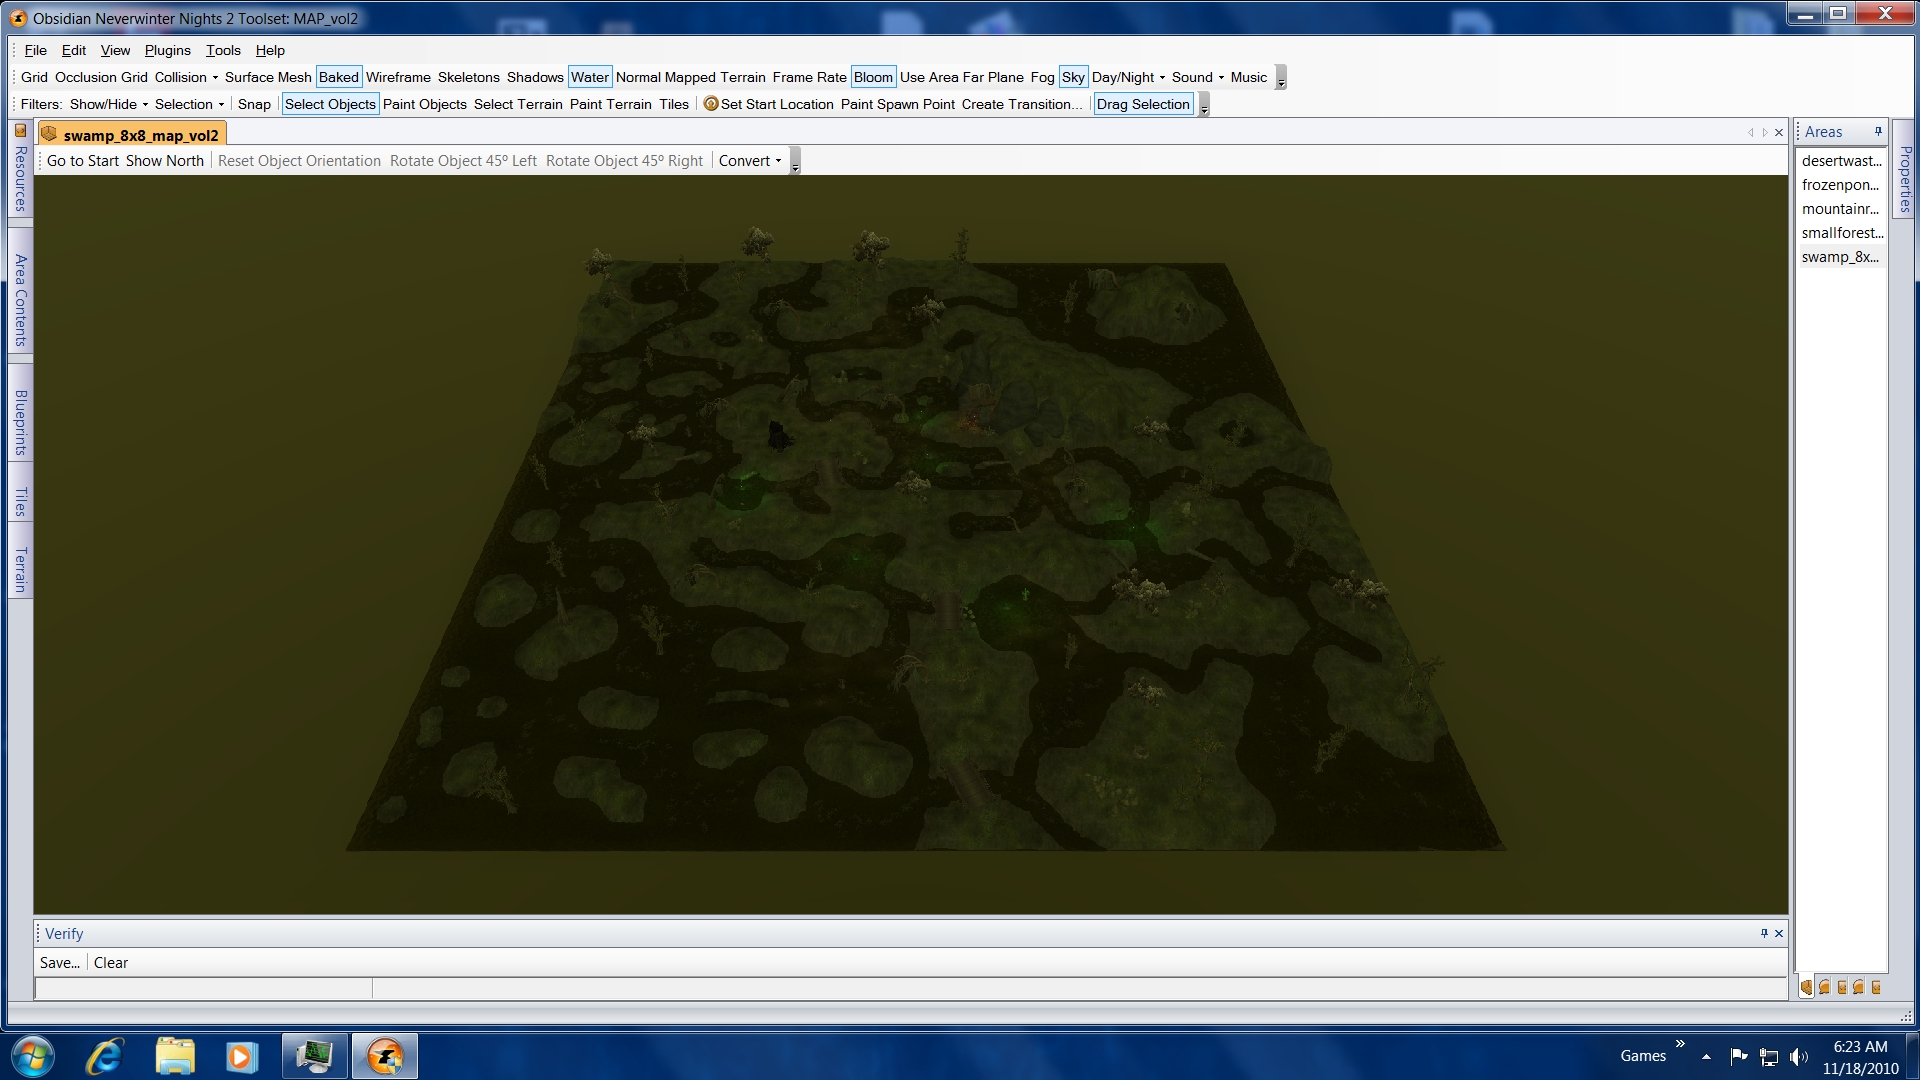This screenshot has height=1080, width=1920.
Task: Click the Windows Media Player taskbar icon
Action: pos(241,1056)
